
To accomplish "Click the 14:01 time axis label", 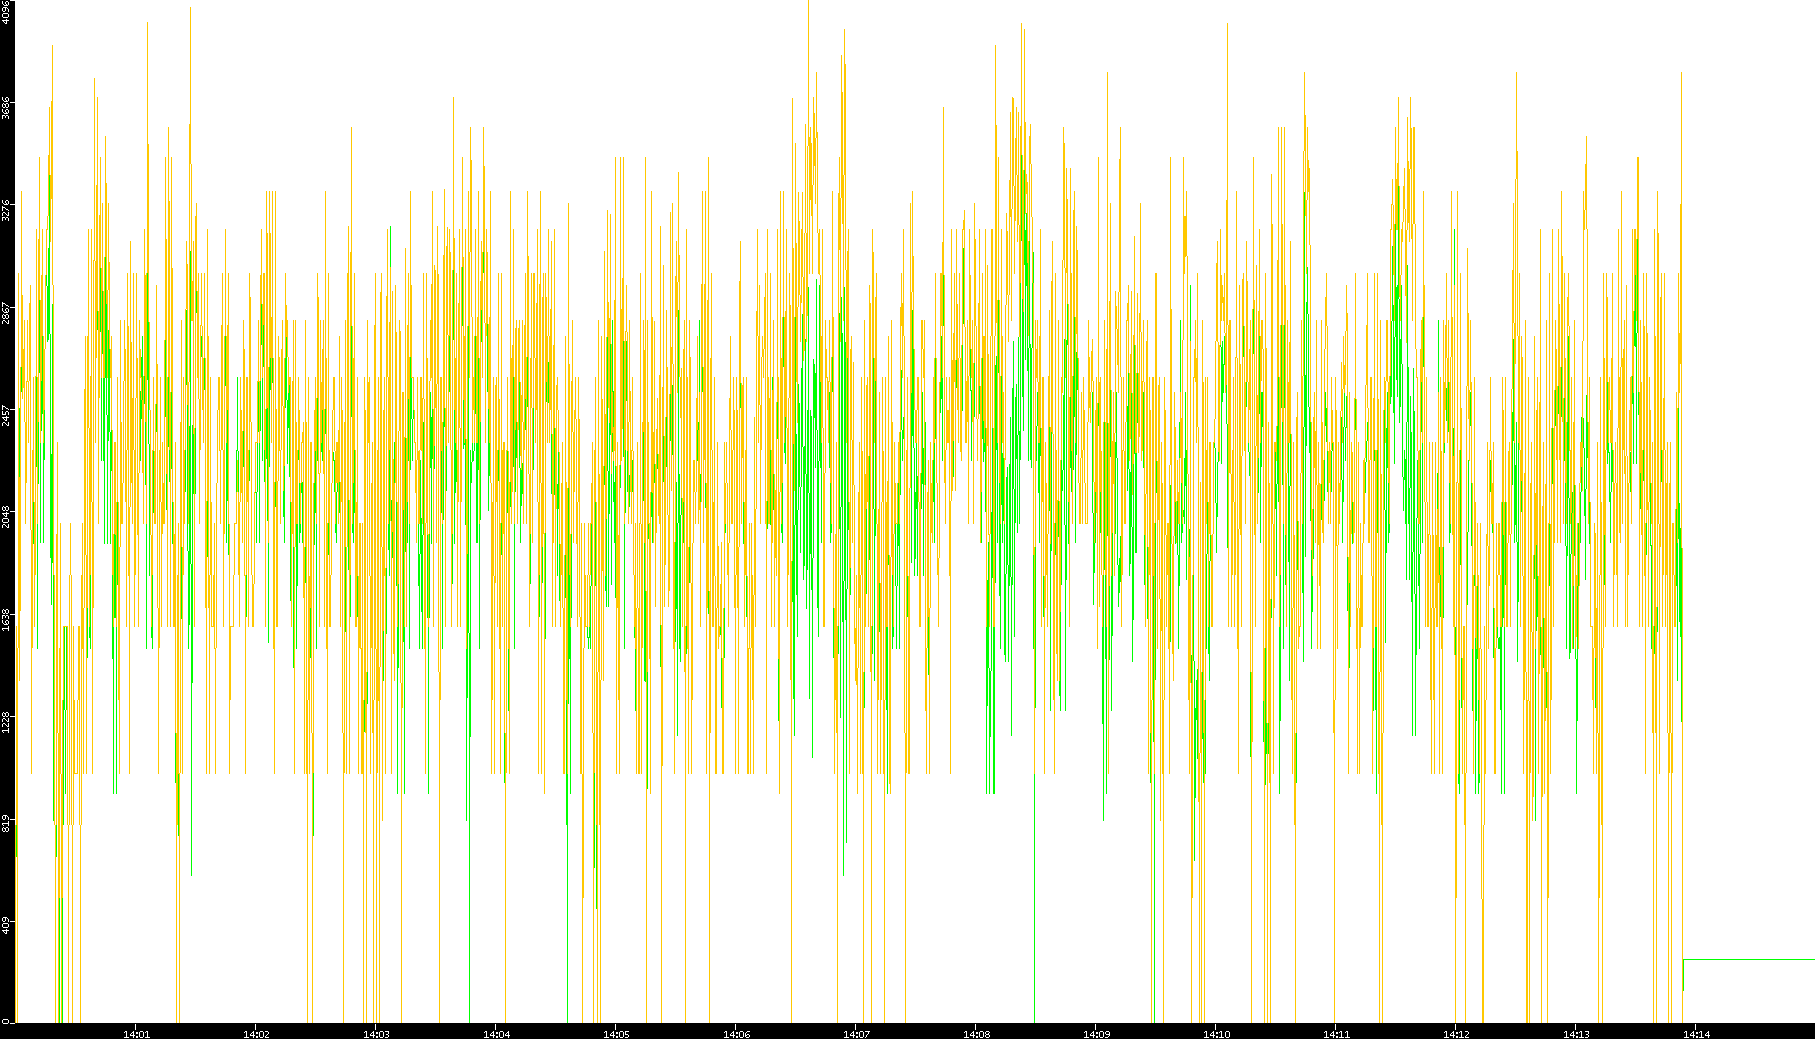I will coord(137,1034).
